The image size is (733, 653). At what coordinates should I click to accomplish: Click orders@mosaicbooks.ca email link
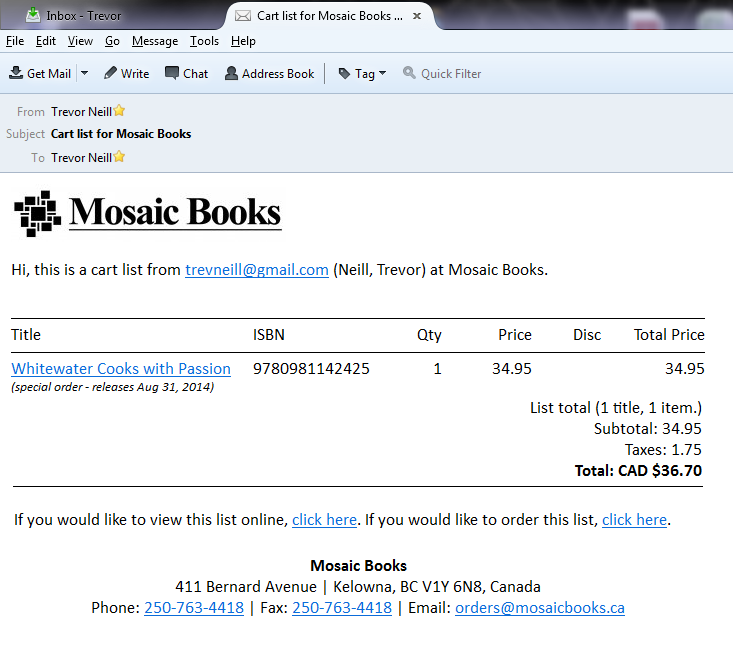tap(539, 608)
